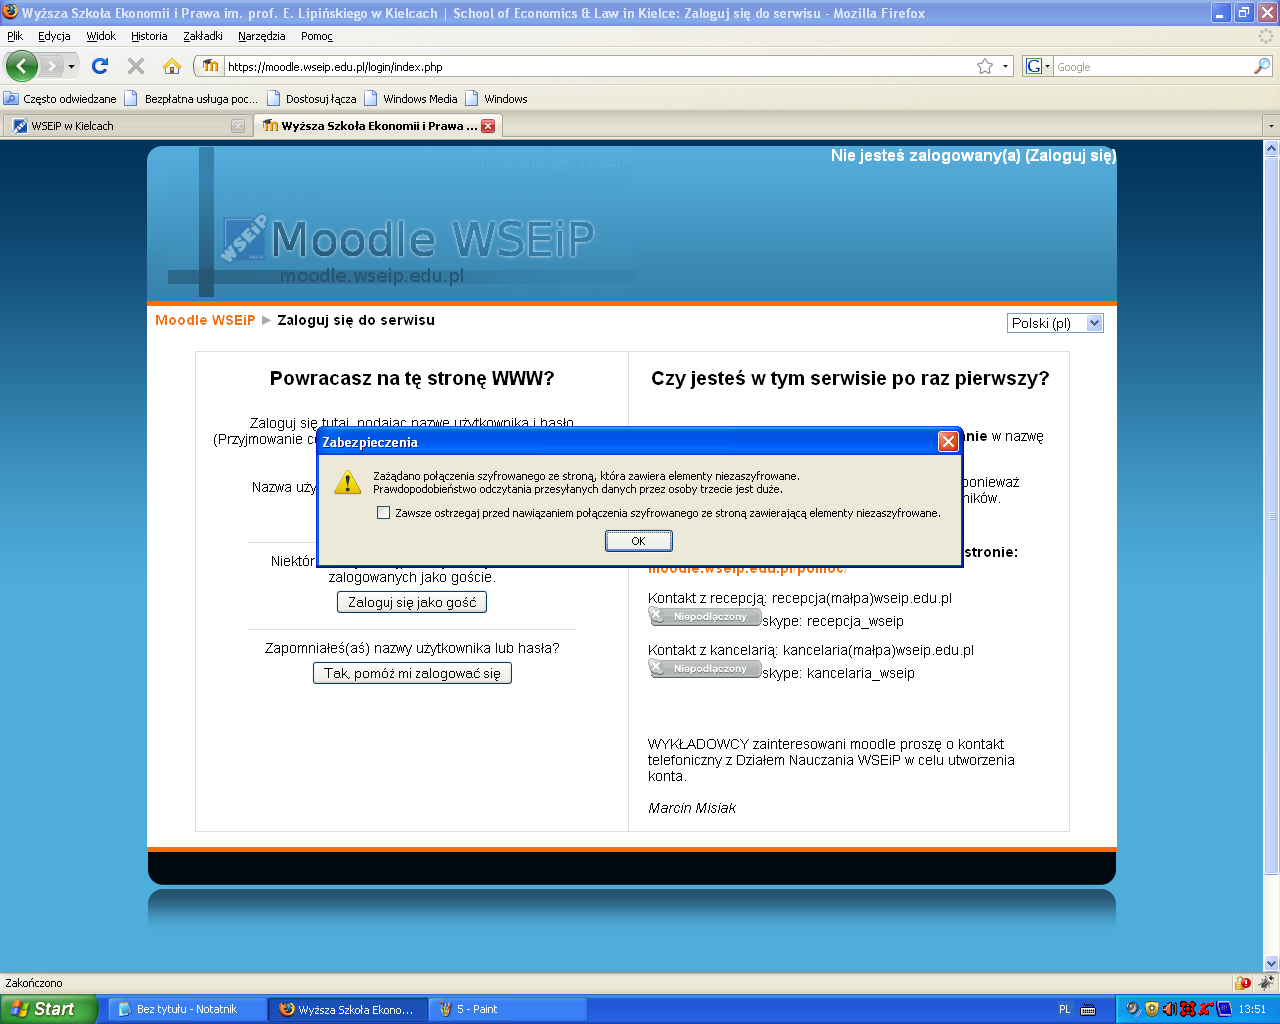Image resolution: width=1280 pixels, height=1024 pixels.
Task: Click the stop loading X icon
Action: (136, 66)
